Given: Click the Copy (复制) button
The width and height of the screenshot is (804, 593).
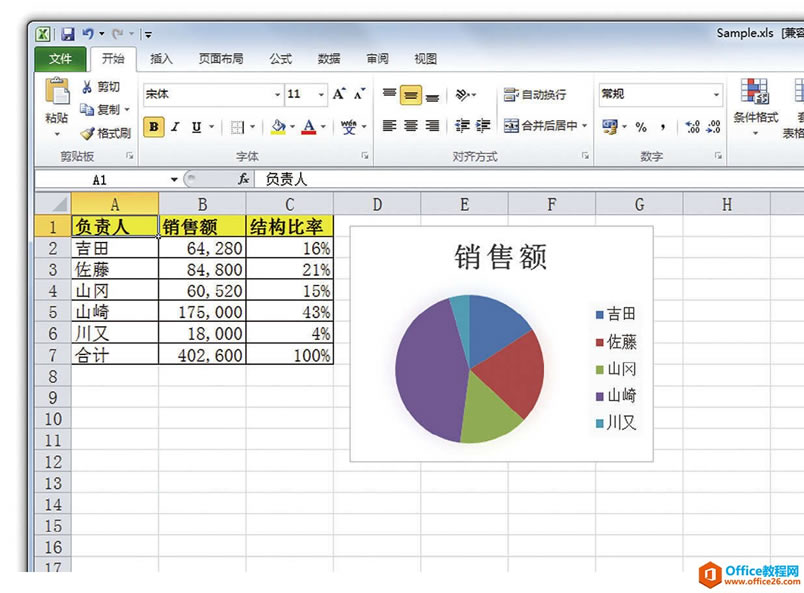Looking at the screenshot, I should [100, 109].
